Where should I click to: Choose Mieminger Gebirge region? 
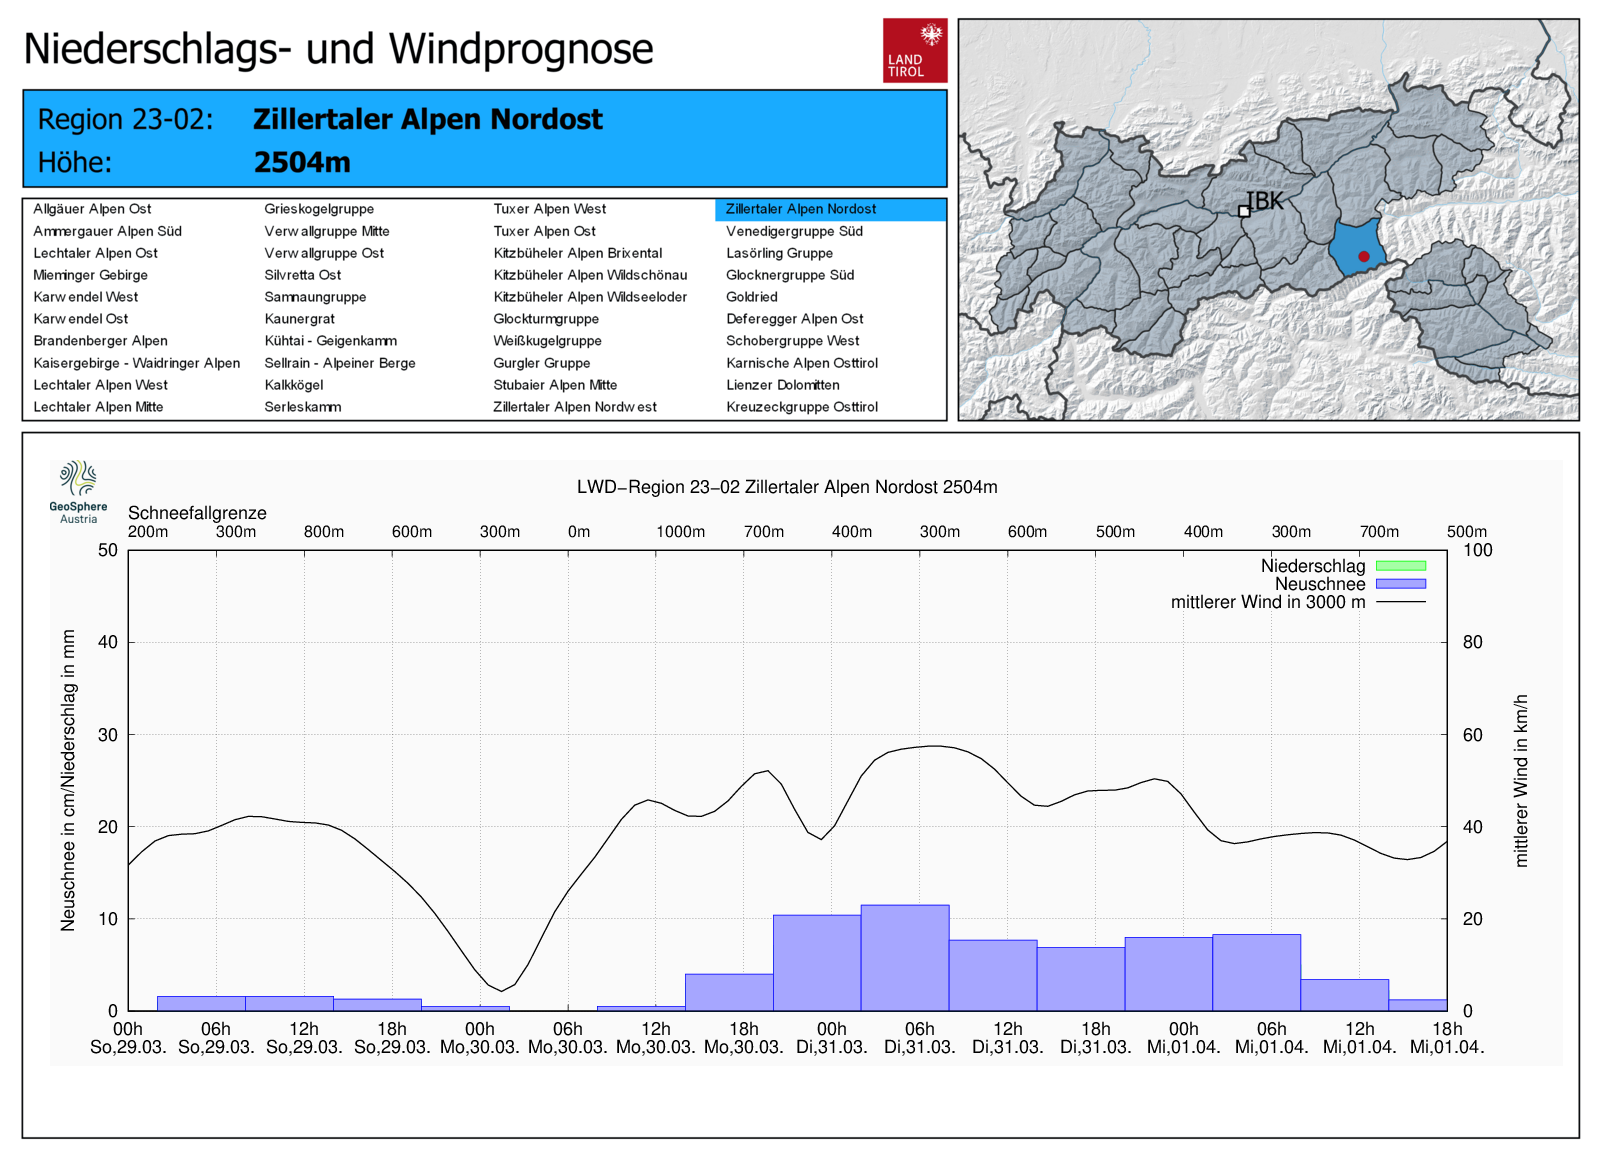90,275
